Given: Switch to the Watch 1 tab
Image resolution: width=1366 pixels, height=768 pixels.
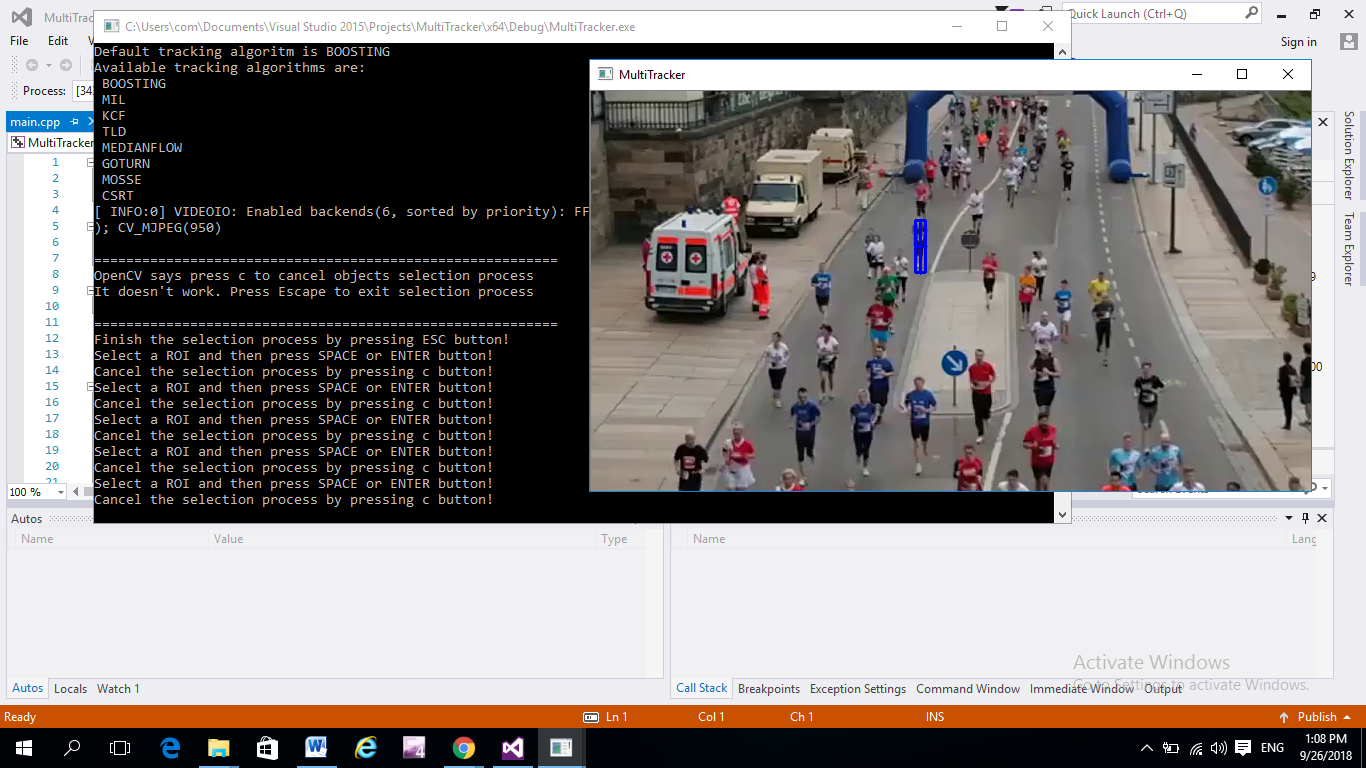Looking at the screenshot, I should click(118, 688).
